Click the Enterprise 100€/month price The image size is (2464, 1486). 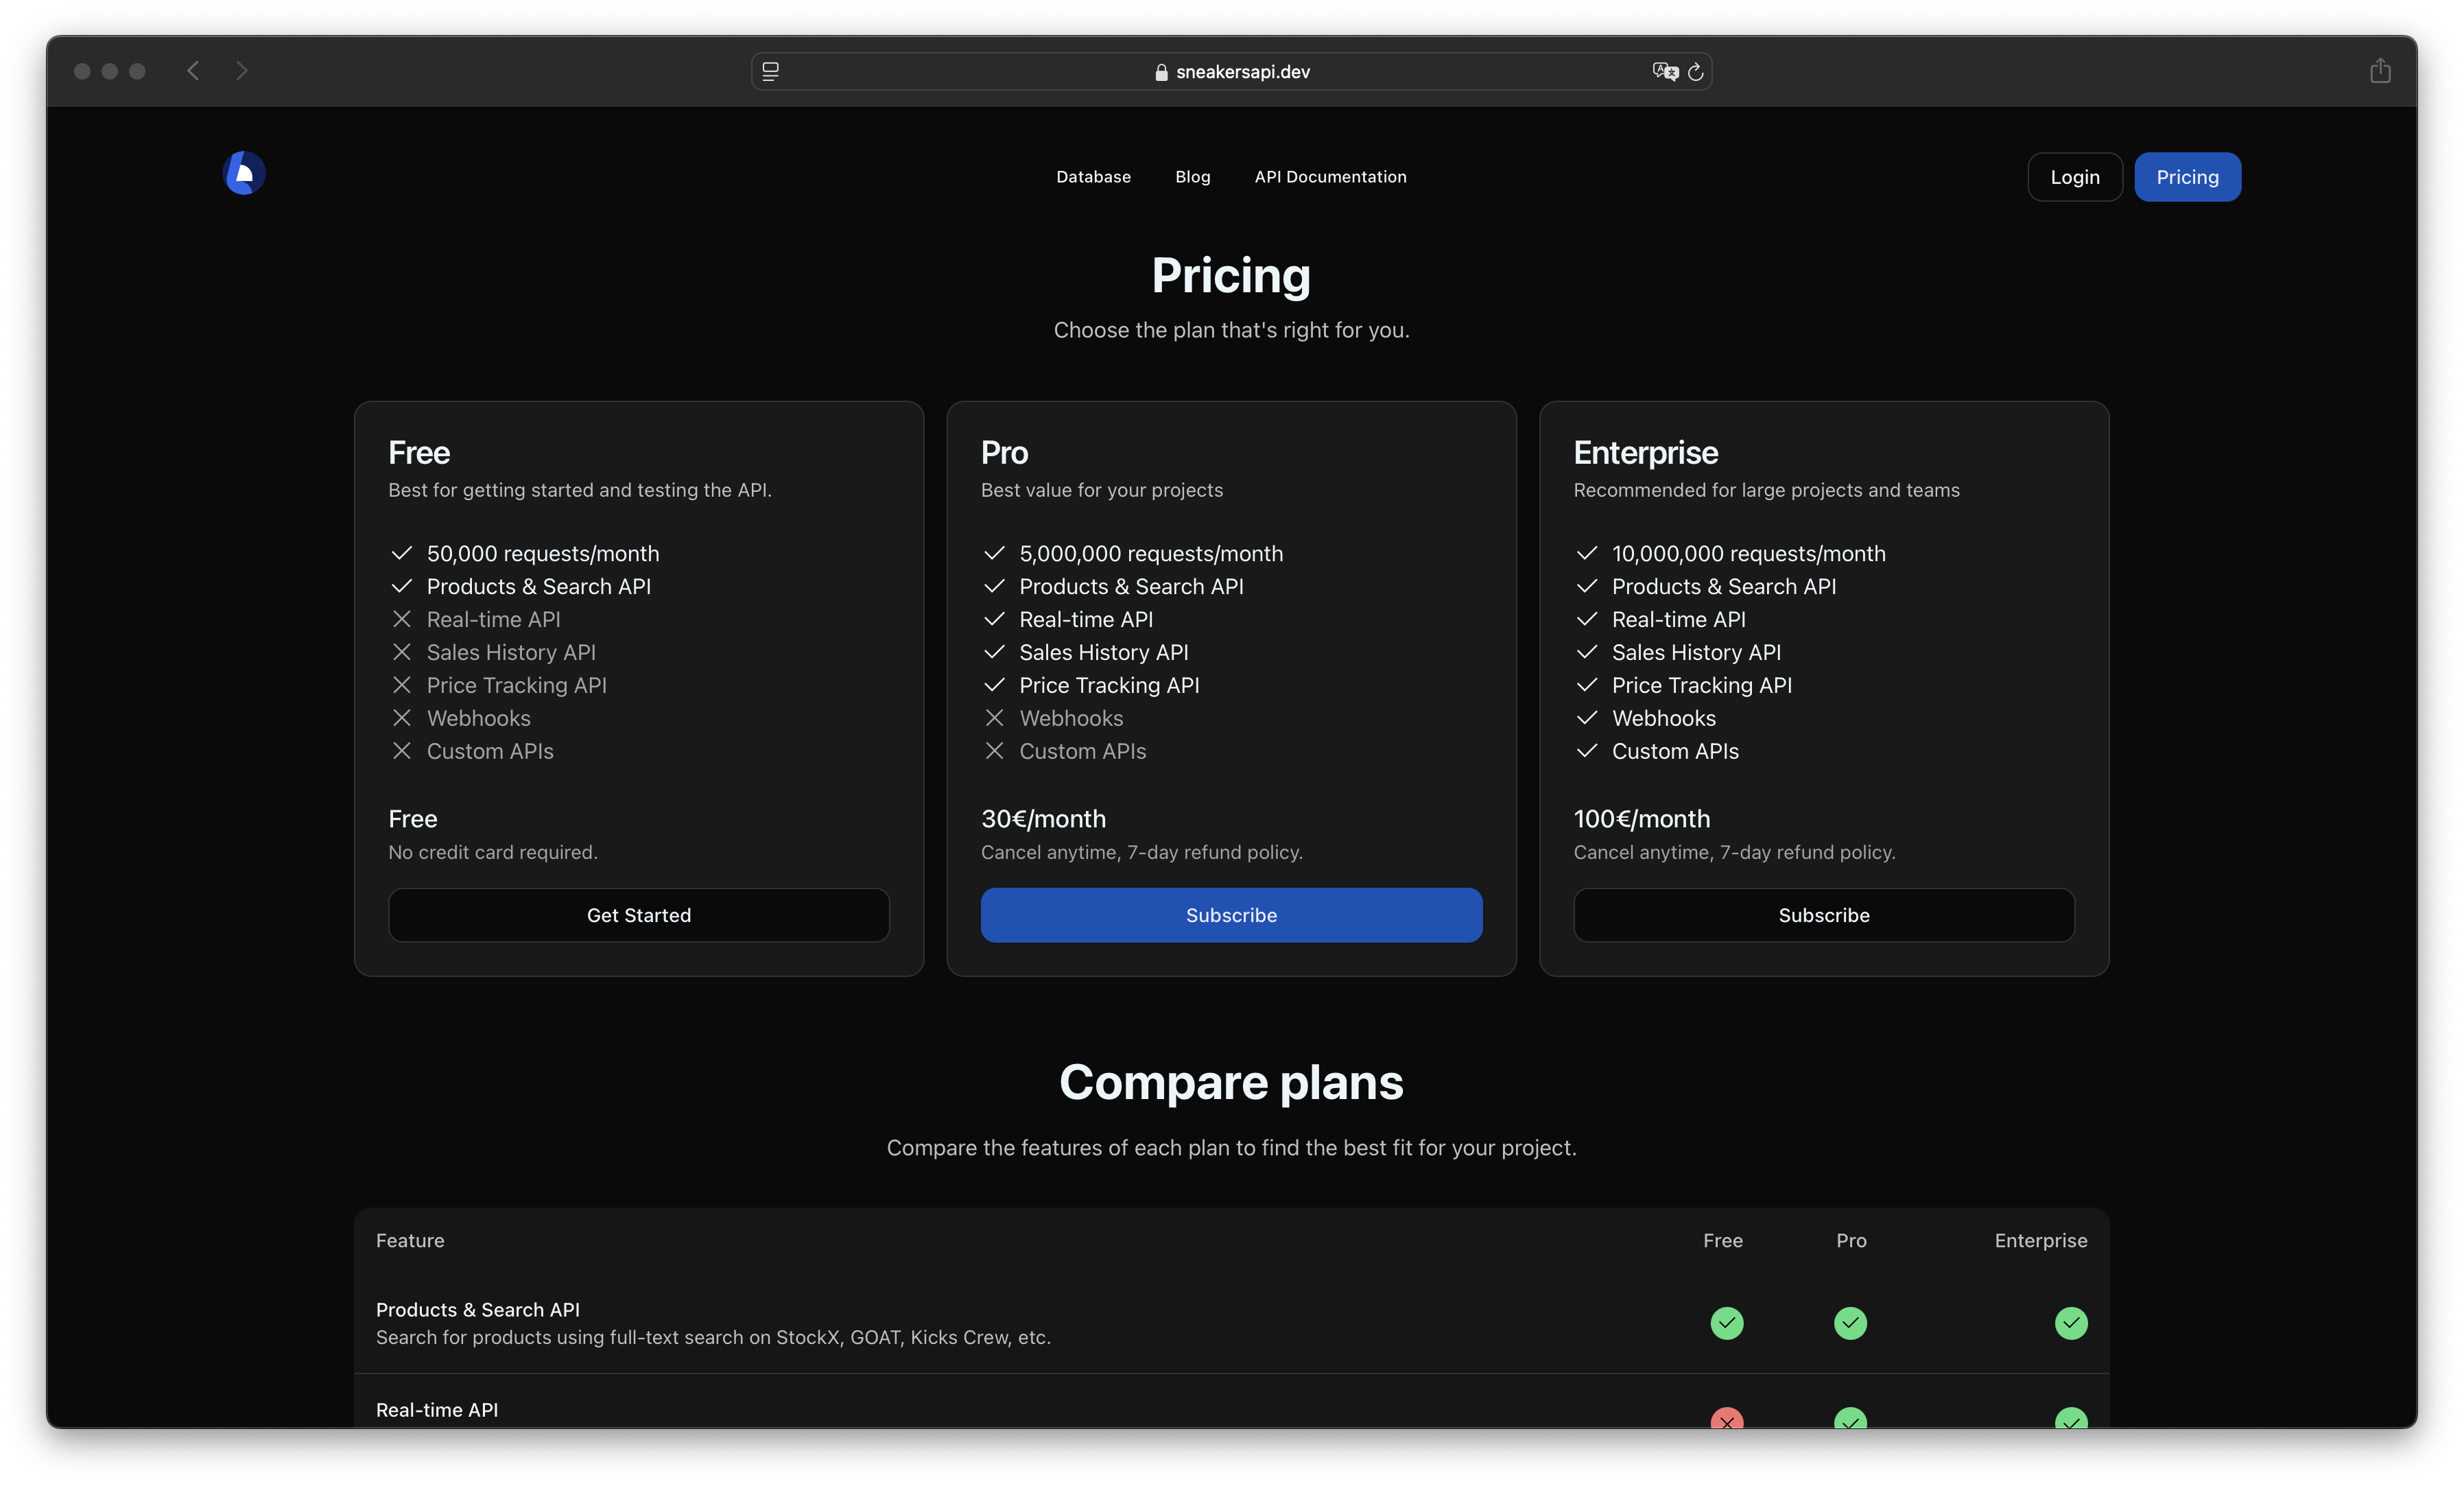coord(1641,819)
